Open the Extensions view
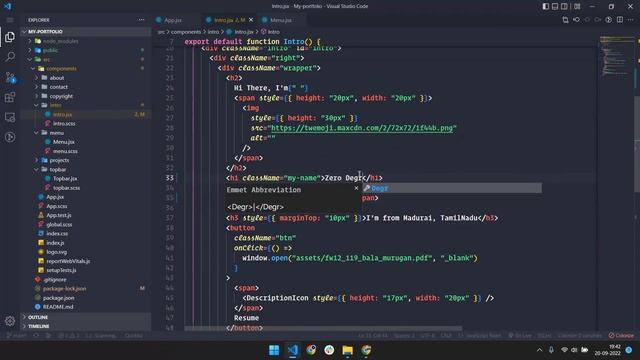Viewport: 640px width, 360px height. click(x=10, y=97)
